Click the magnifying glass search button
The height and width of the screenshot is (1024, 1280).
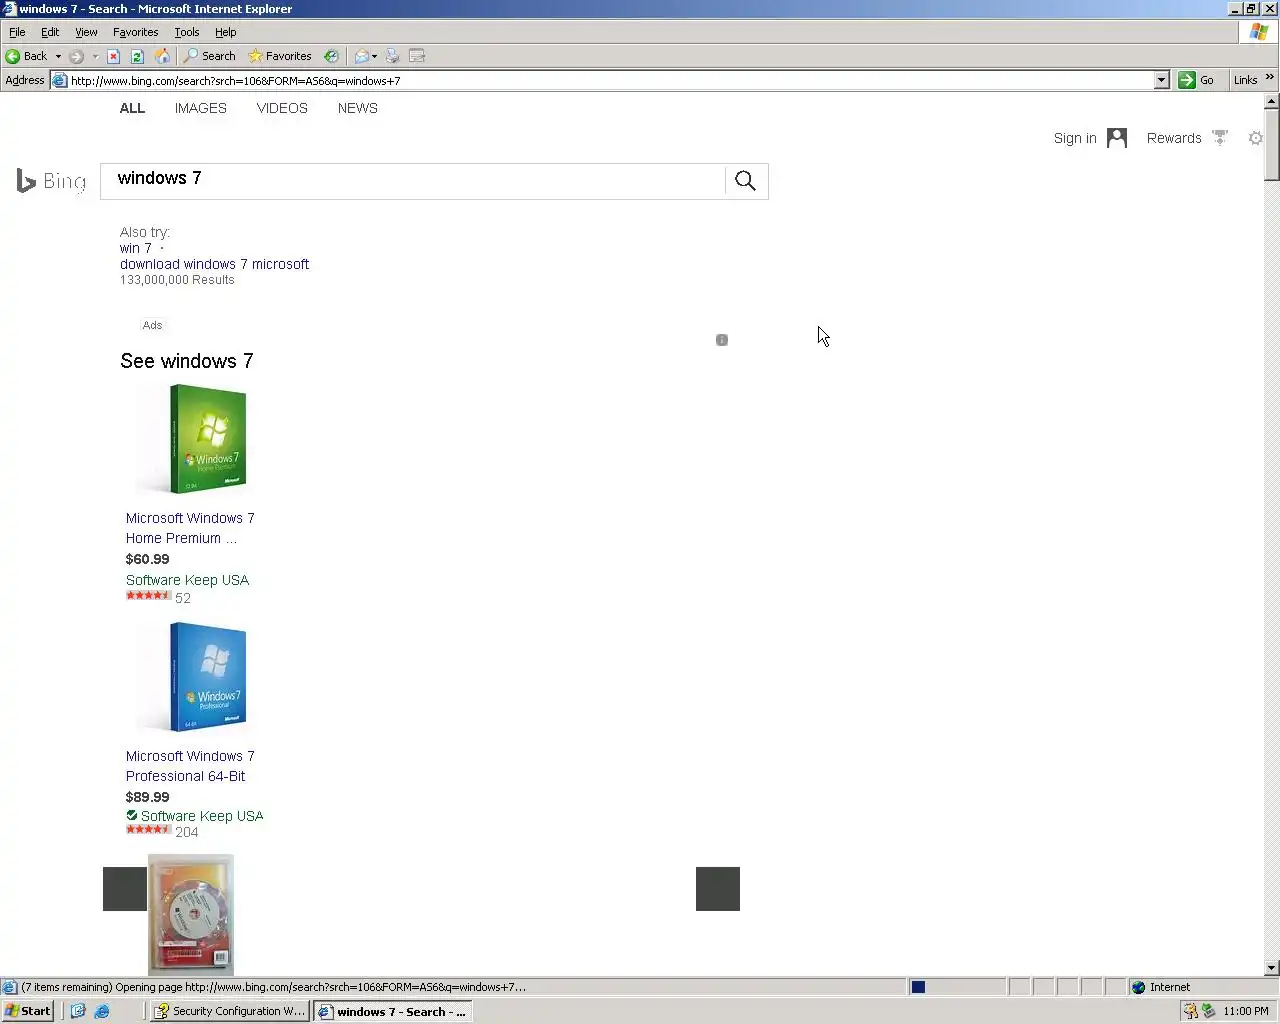(745, 181)
